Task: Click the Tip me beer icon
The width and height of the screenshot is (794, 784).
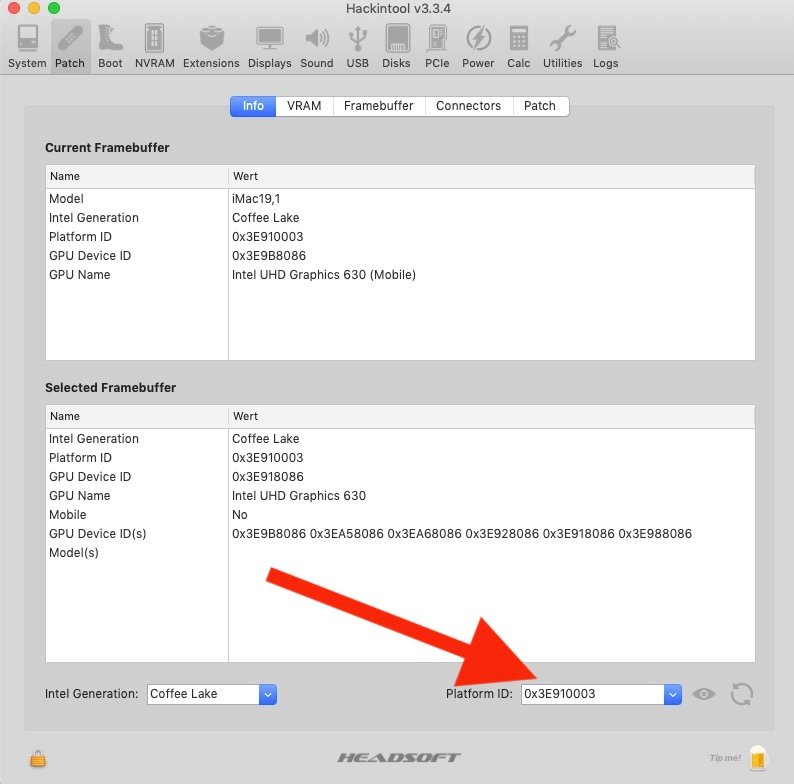Action: (x=758, y=758)
